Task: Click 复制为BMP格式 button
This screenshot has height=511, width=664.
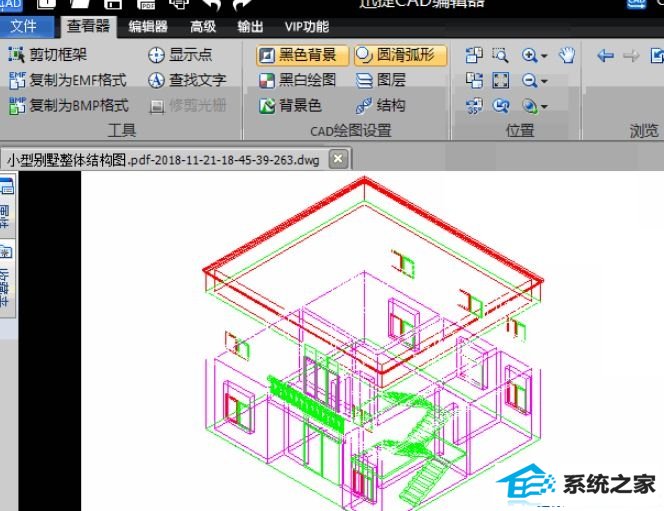Action: tap(68, 105)
